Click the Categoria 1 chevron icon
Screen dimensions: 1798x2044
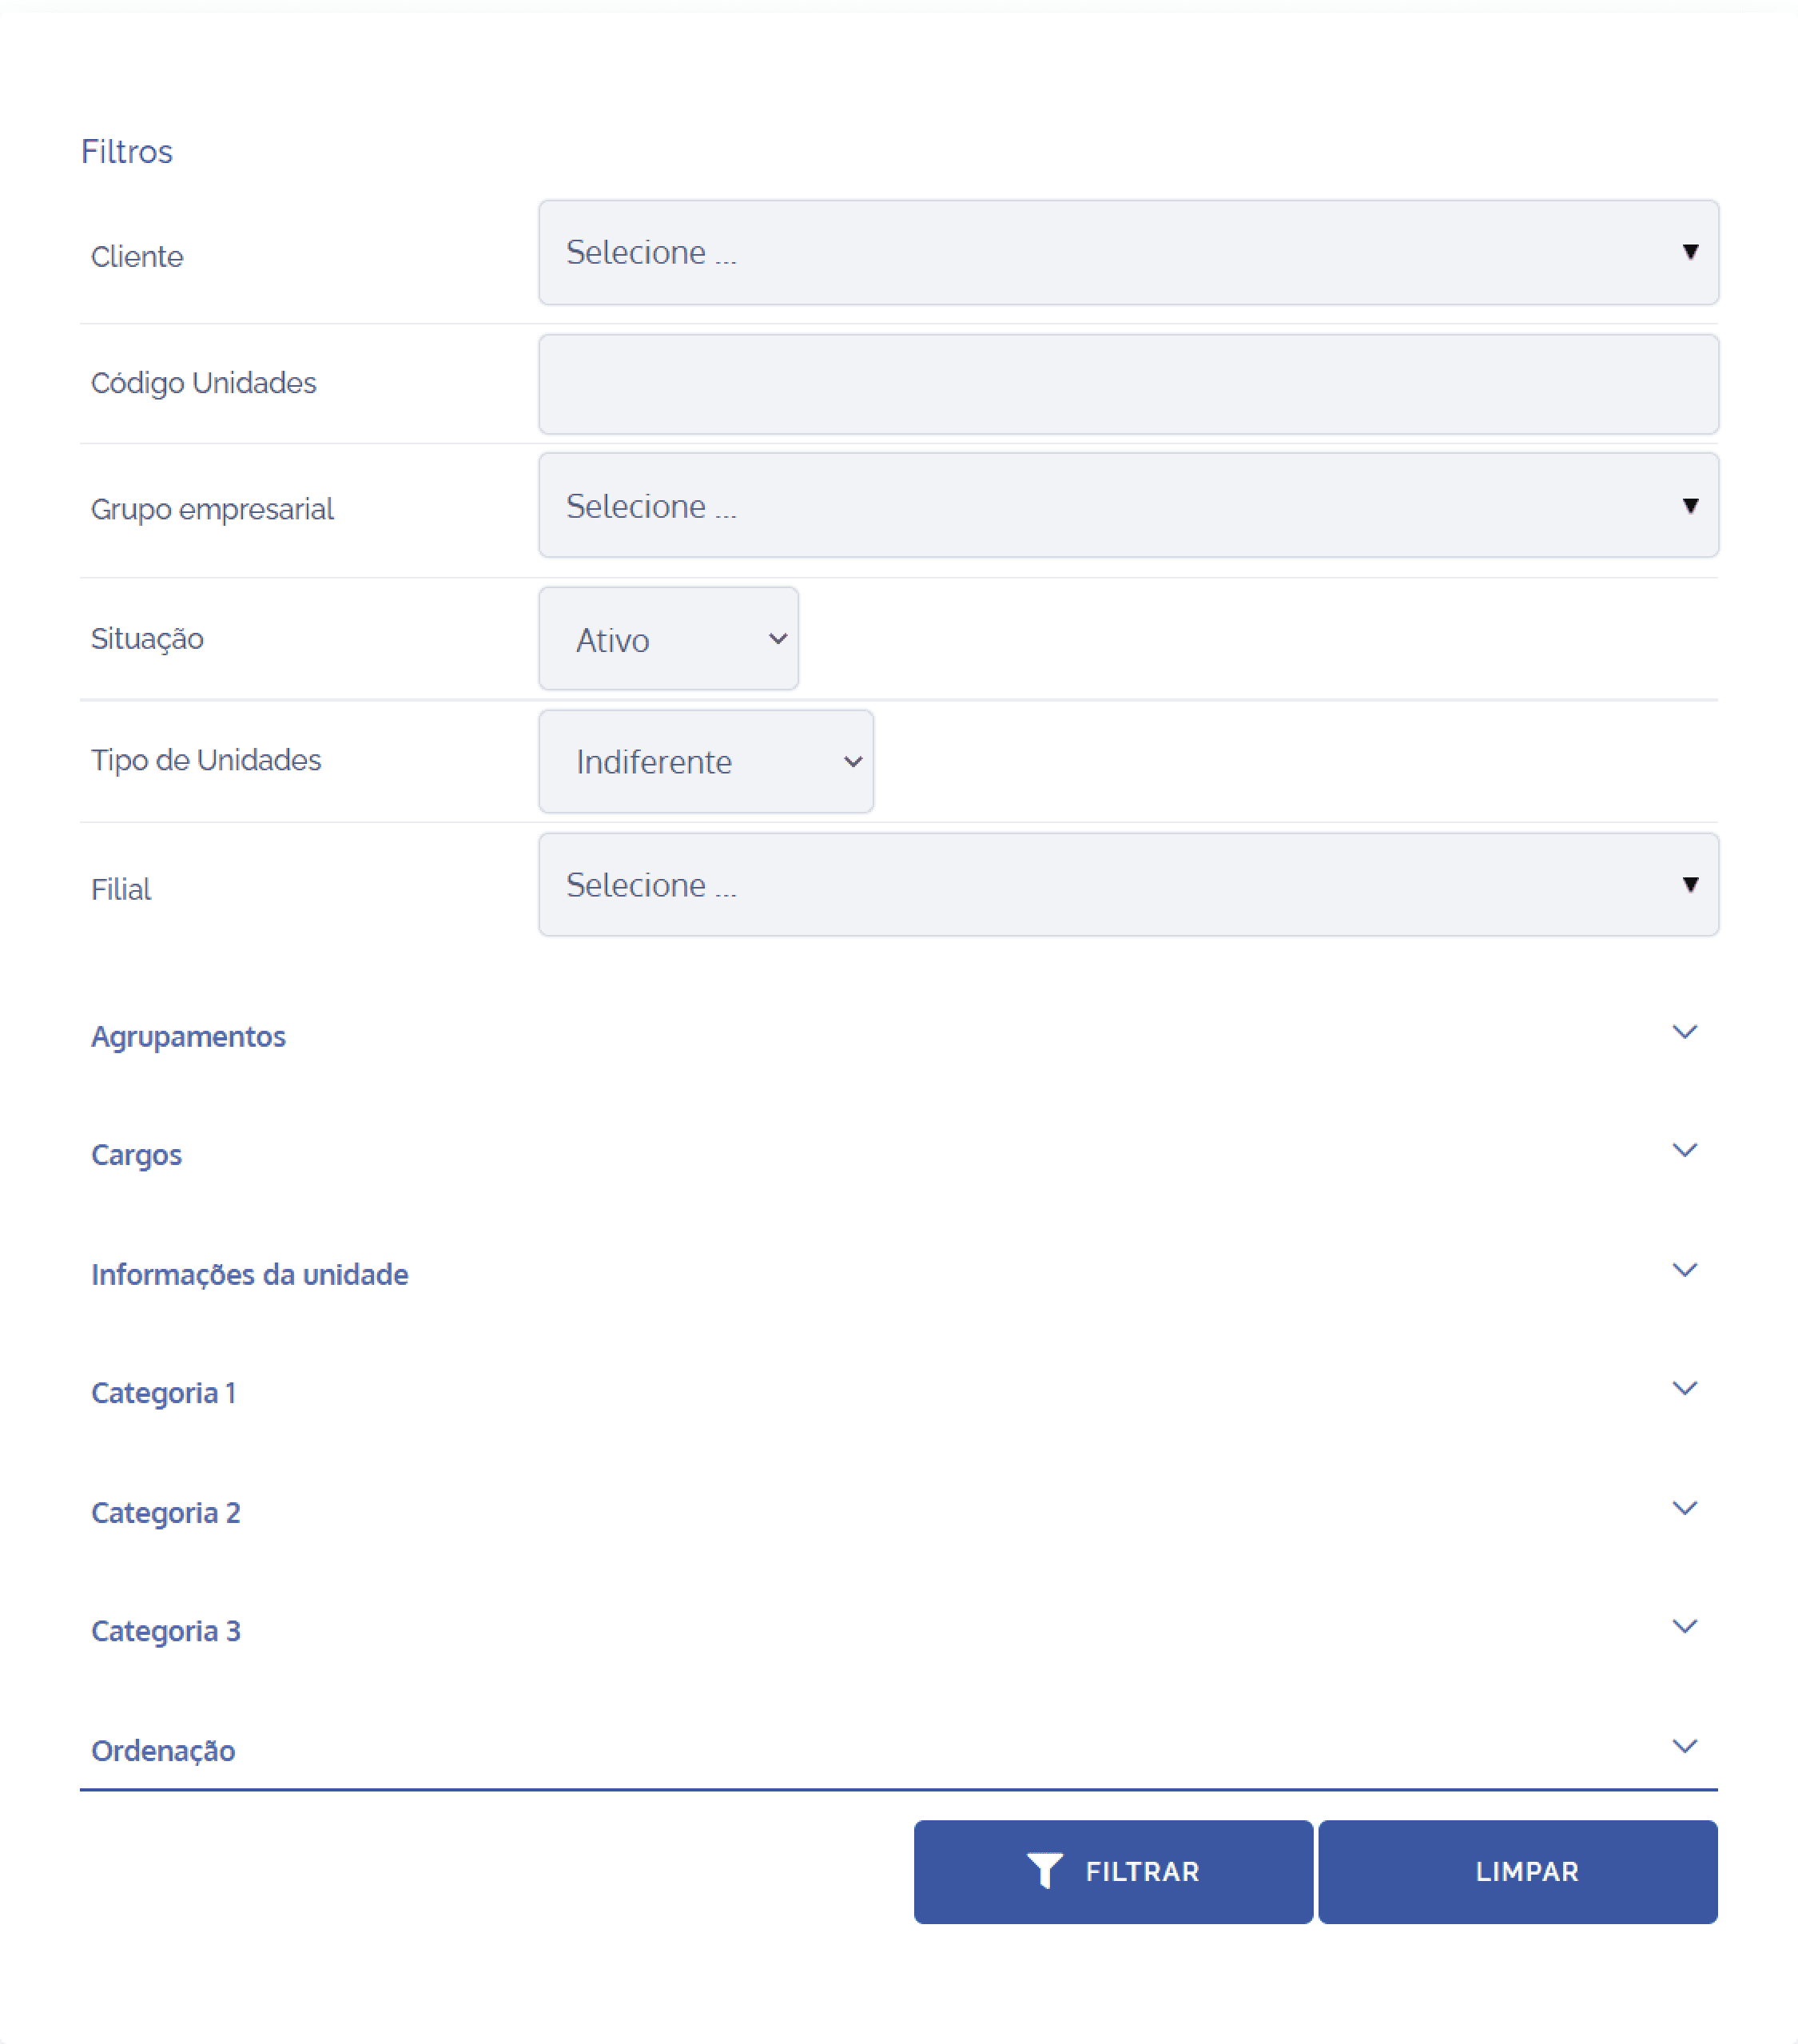click(1685, 1389)
